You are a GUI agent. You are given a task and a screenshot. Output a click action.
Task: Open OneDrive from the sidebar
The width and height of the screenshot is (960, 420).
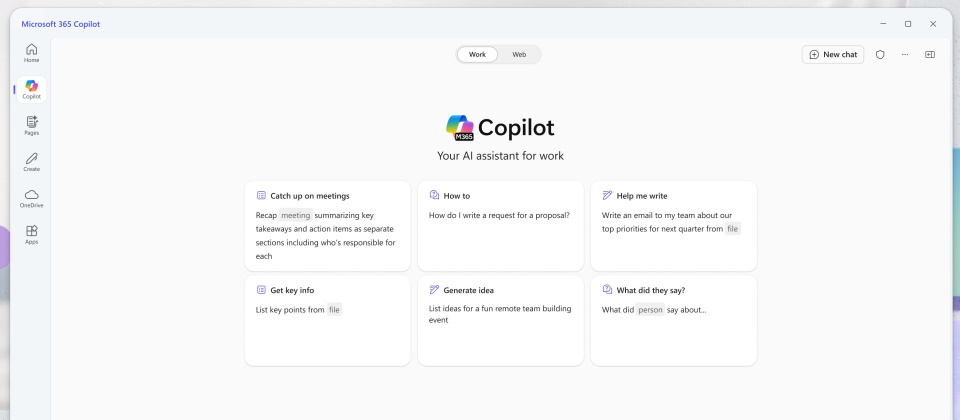coord(32,197)
